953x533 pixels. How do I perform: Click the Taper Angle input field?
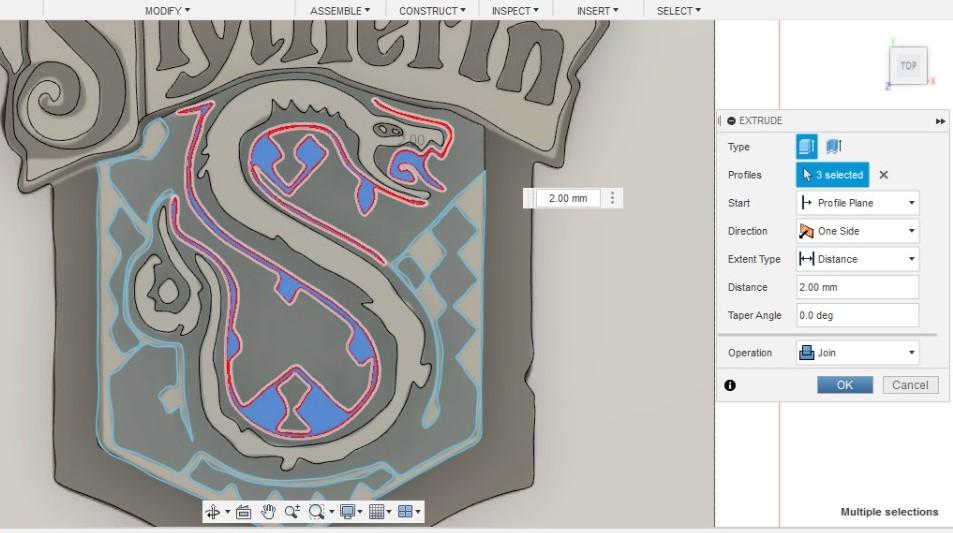click(x=858, y=315)
